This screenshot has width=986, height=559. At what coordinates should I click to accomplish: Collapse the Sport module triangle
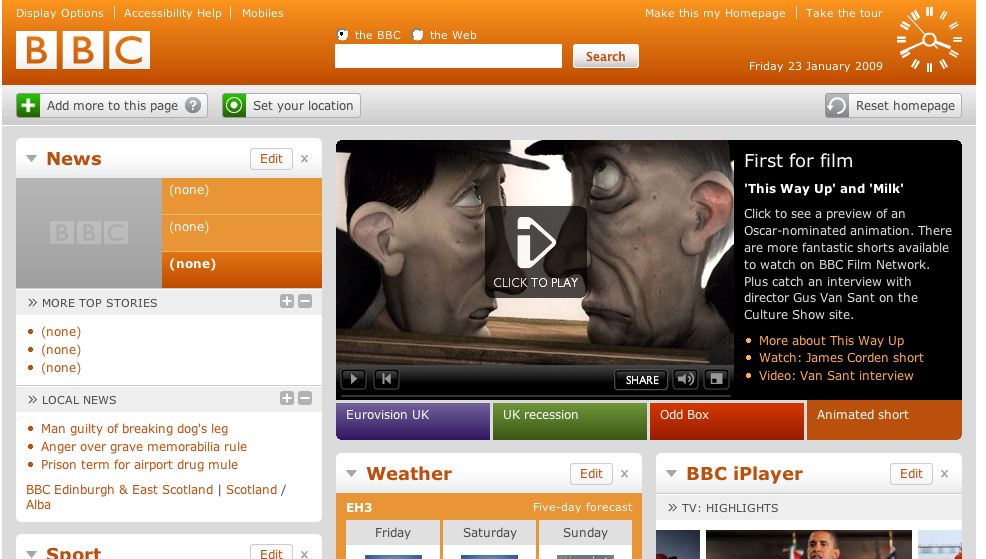pyautogui.click(x=31, y=554)
